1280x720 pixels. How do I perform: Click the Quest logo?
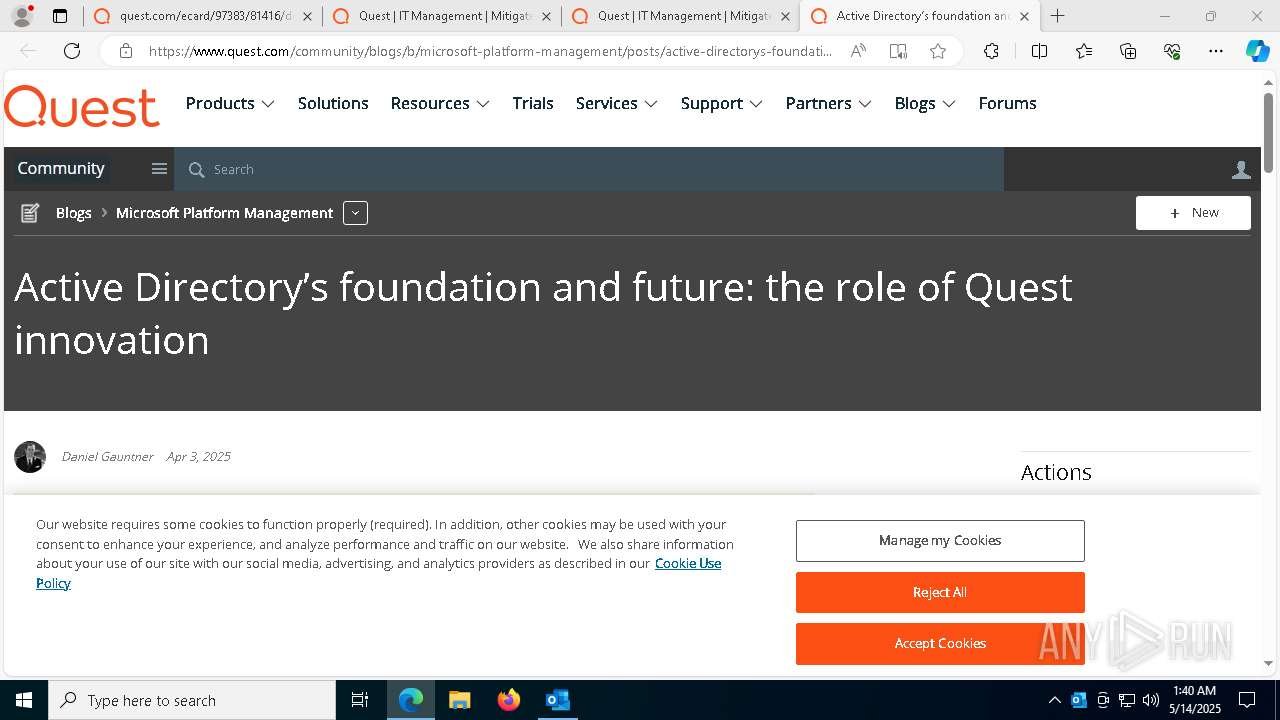[x=82, y=106]
